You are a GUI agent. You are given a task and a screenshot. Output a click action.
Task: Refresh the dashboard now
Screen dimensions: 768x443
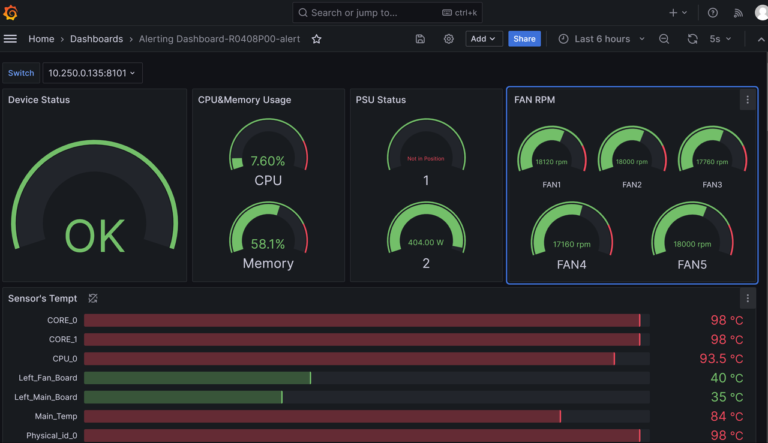click(692, 39)
